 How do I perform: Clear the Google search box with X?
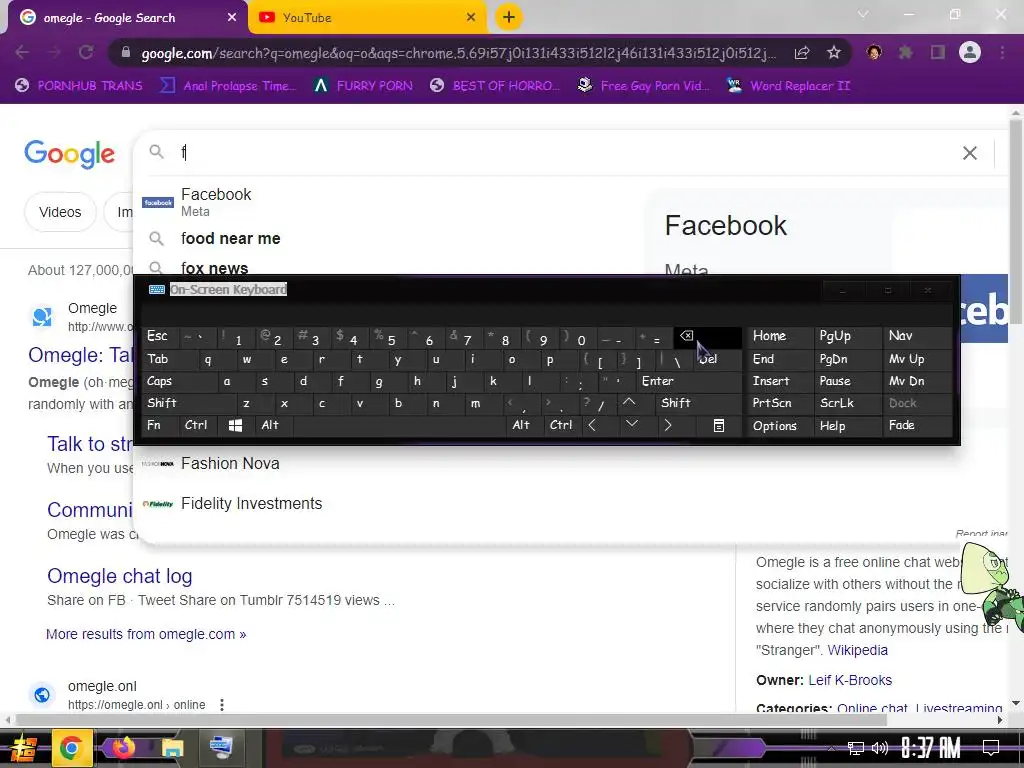click(970, 153)
